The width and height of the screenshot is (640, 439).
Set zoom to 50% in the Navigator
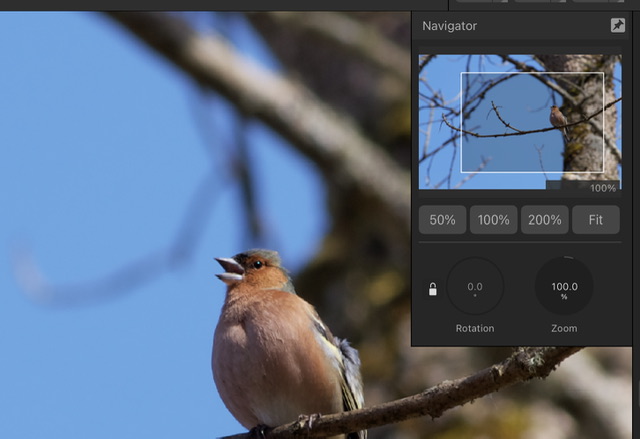[x=442, y=220]
